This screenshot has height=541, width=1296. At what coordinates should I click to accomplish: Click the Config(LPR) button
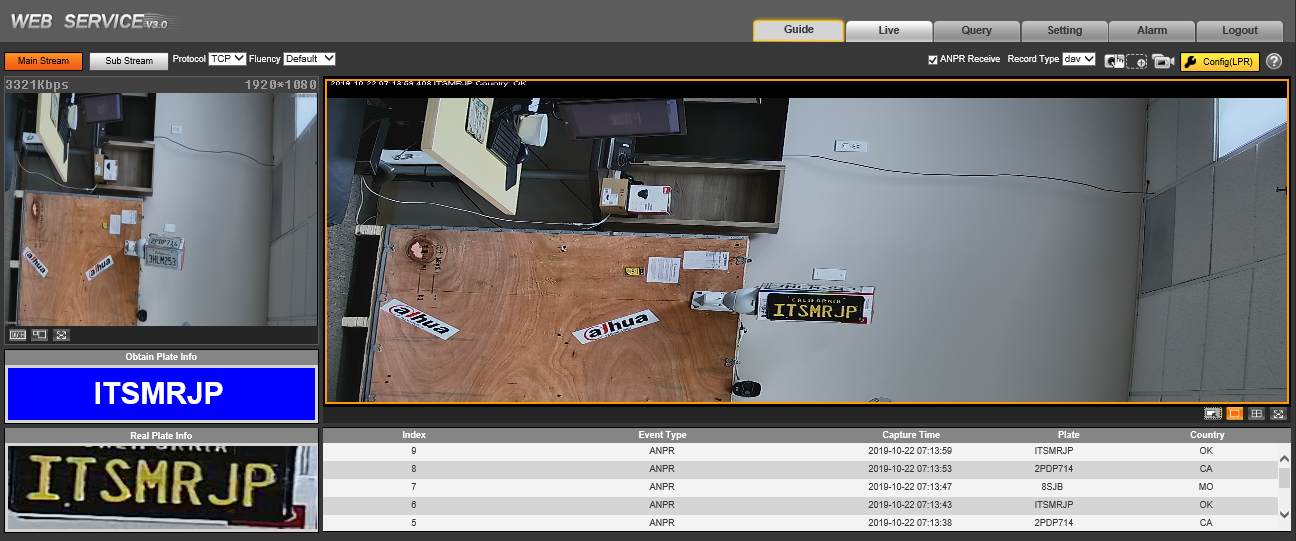tap(1219, 61)
